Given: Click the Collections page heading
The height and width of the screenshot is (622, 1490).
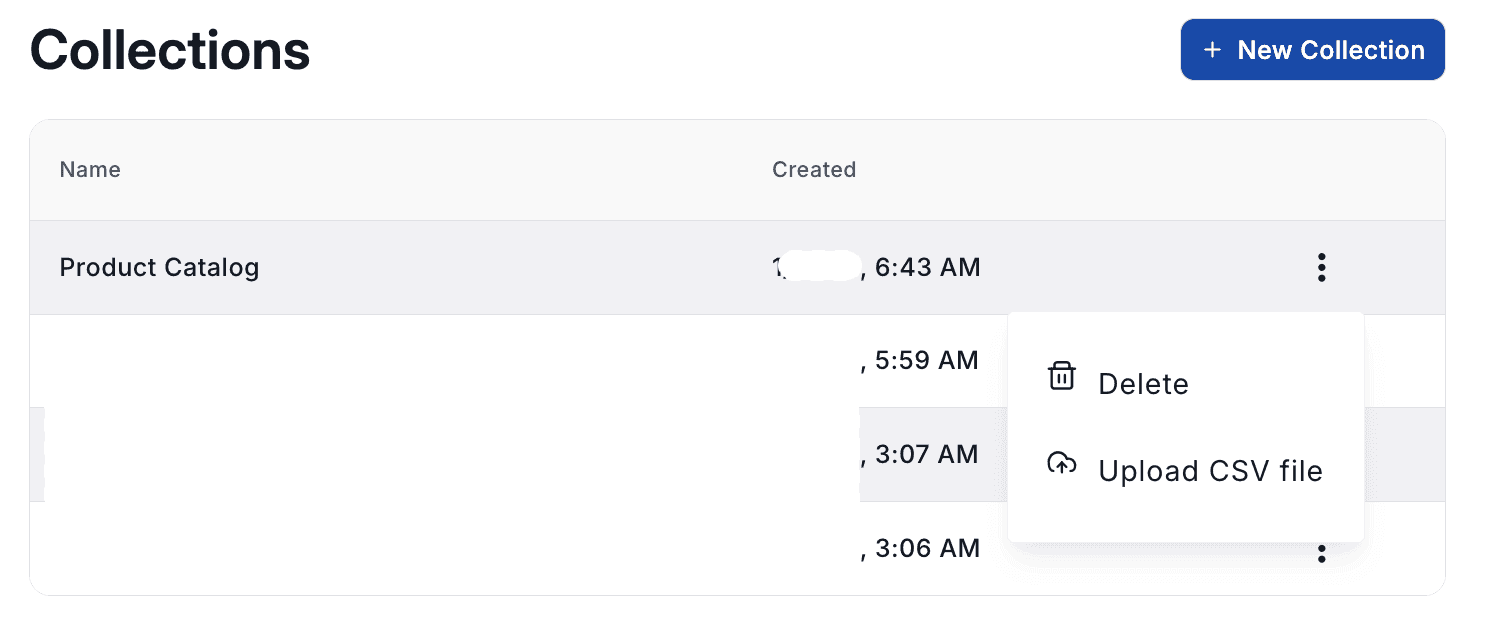Looking at the screenshot, I should [170, 50].
